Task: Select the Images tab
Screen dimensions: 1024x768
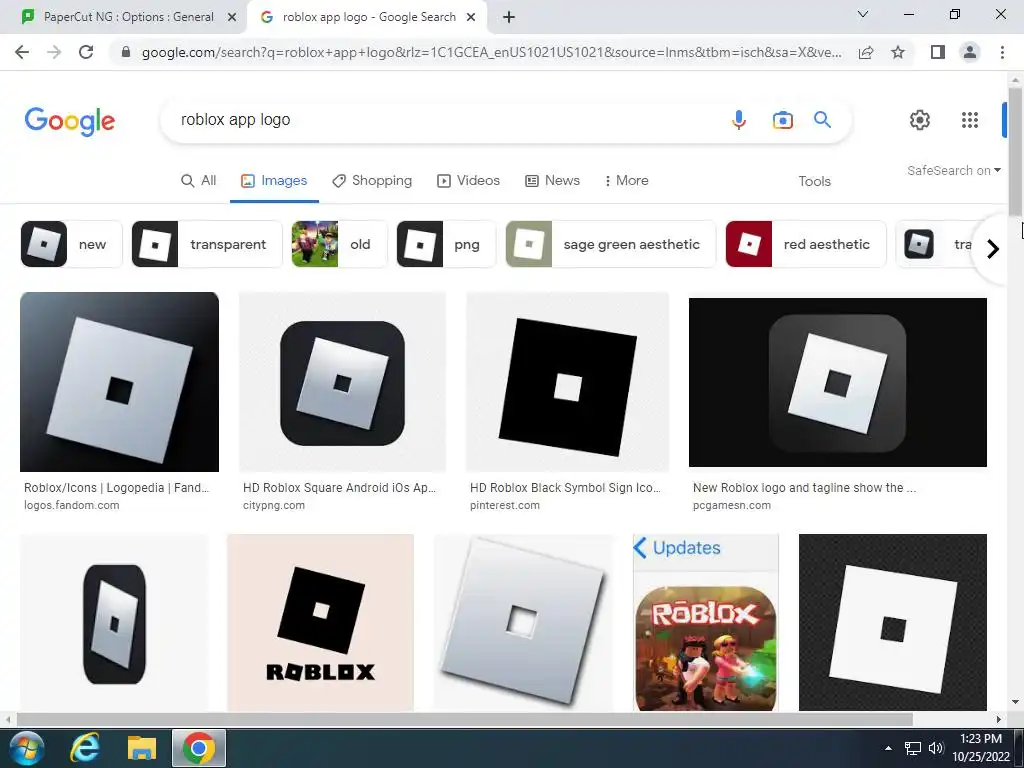Action: [274, 180]
